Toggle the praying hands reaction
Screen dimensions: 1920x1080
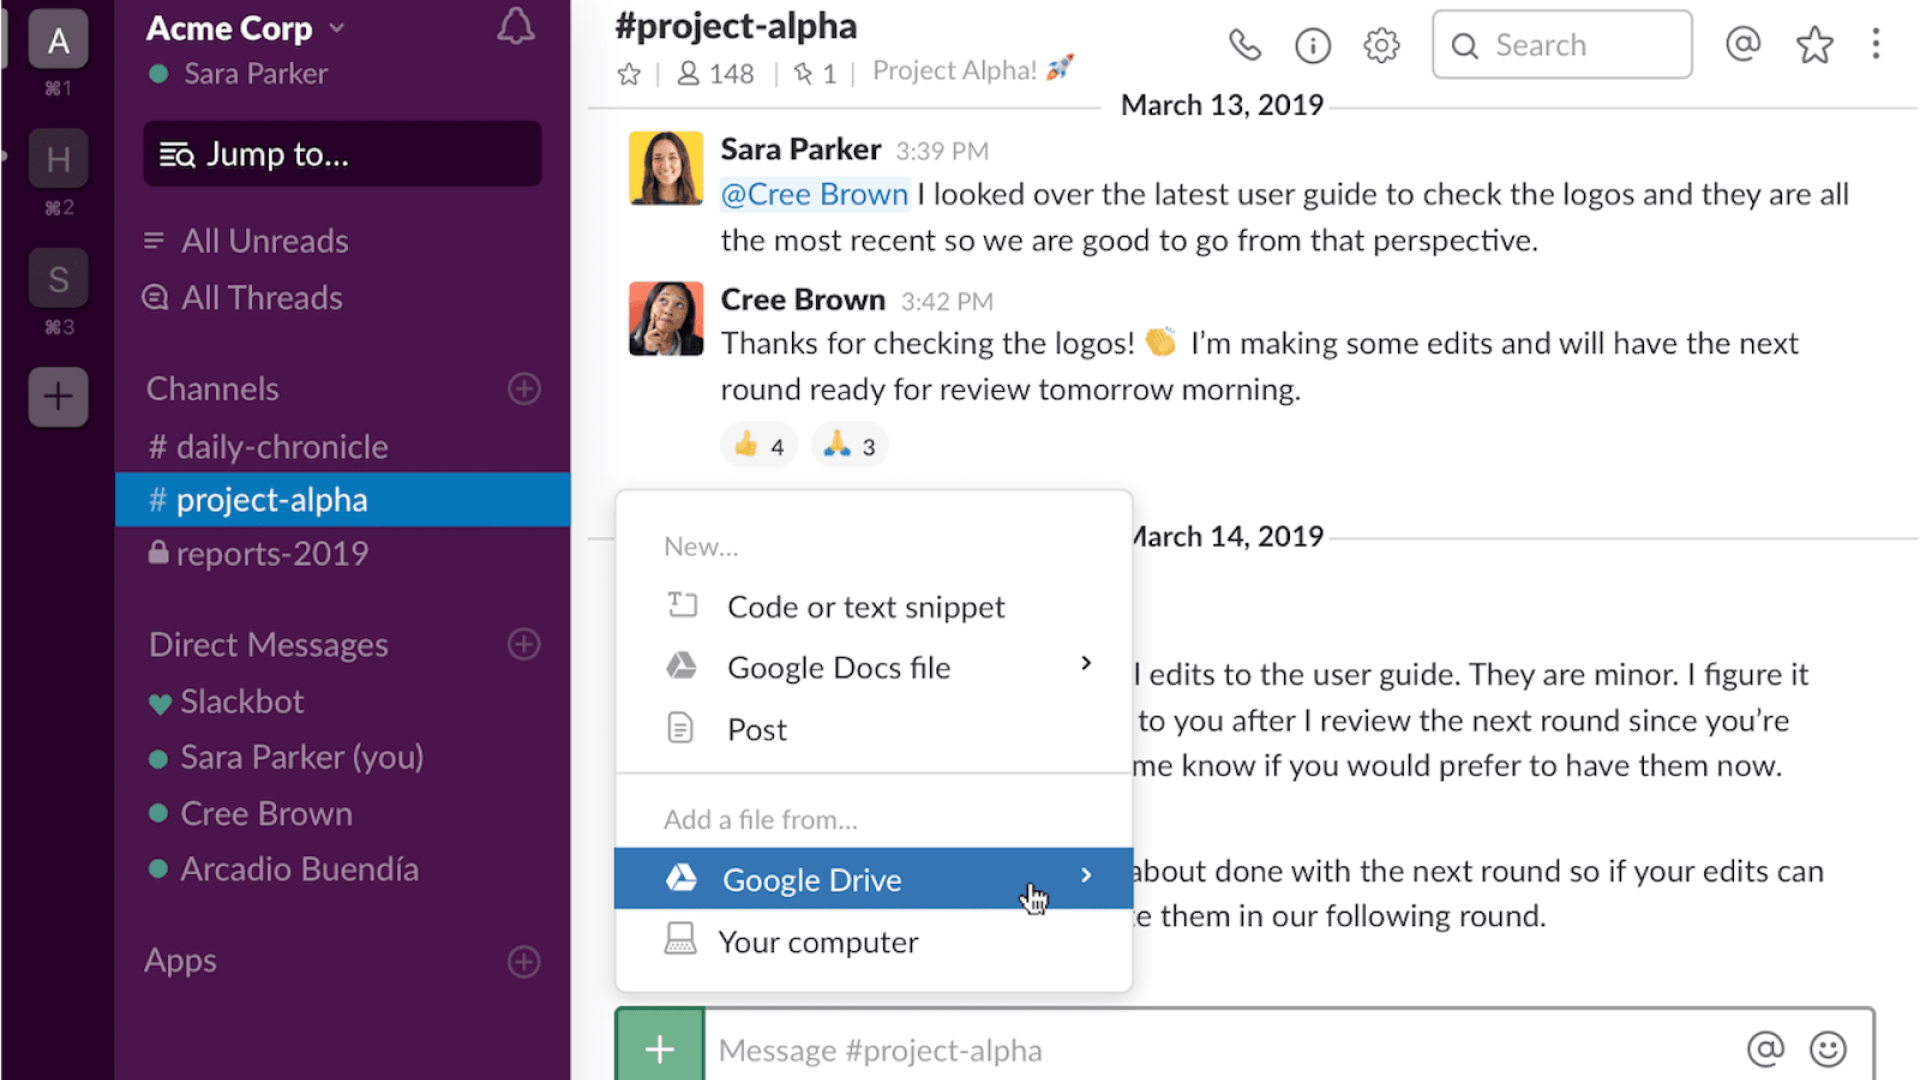(850, 446)
